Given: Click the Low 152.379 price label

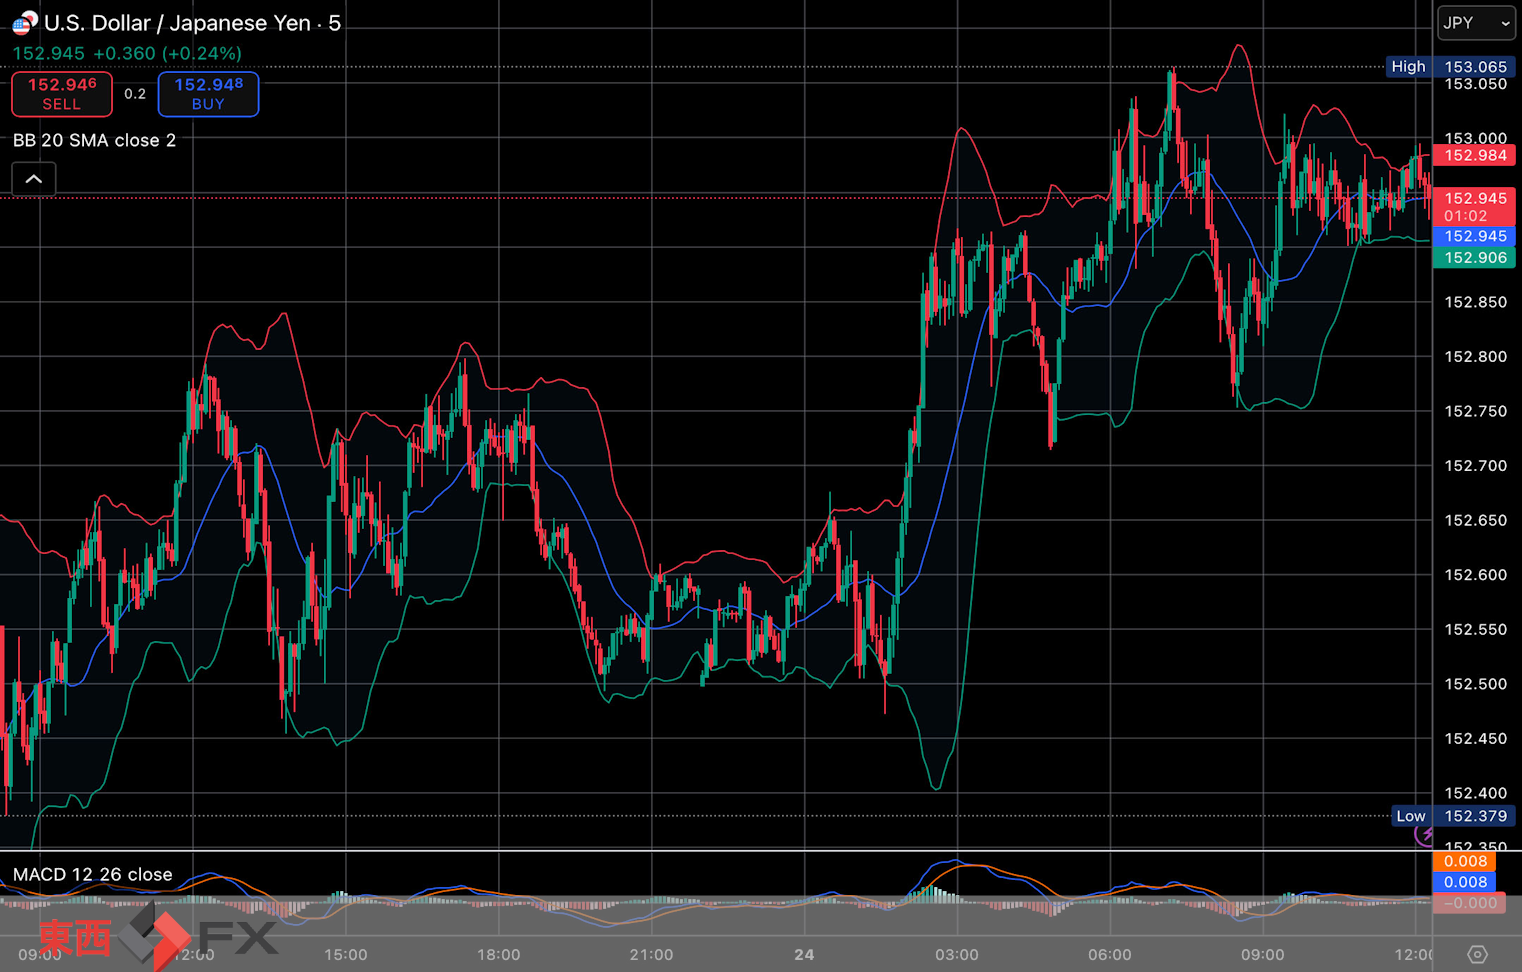Looking at the screenshot, I should (x=1452, y=816).
